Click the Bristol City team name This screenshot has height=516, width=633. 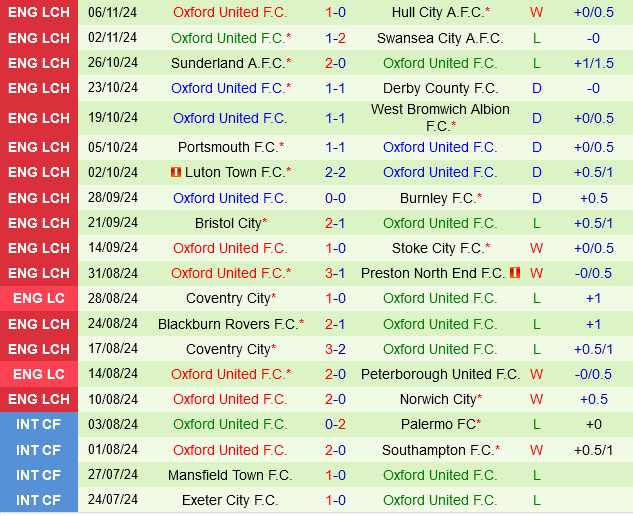point(227,223)
